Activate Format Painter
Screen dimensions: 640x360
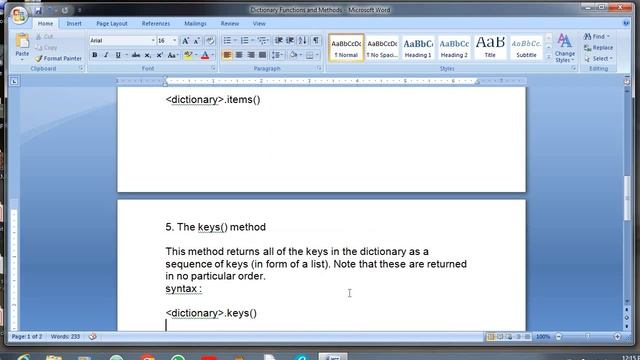[x=58, y=58]
